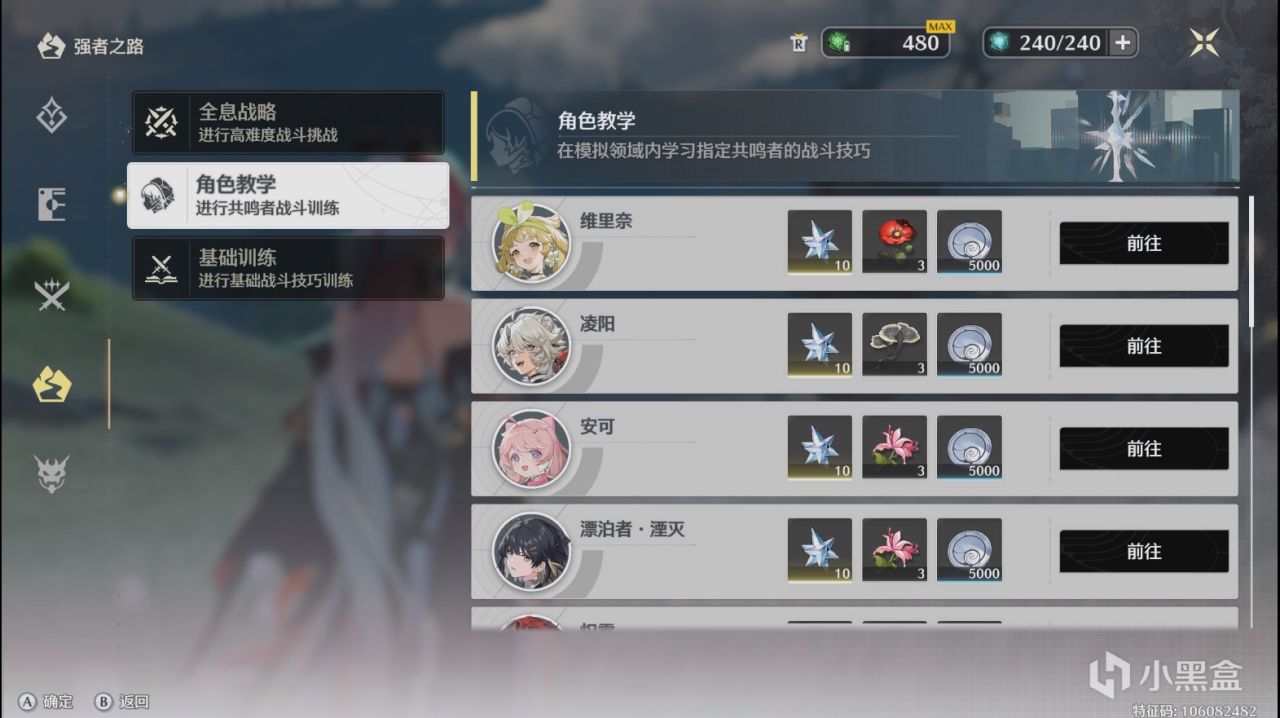Click shell credit 5000 reward for 凌阳
1280x718 pixels.
coord(969,345)
